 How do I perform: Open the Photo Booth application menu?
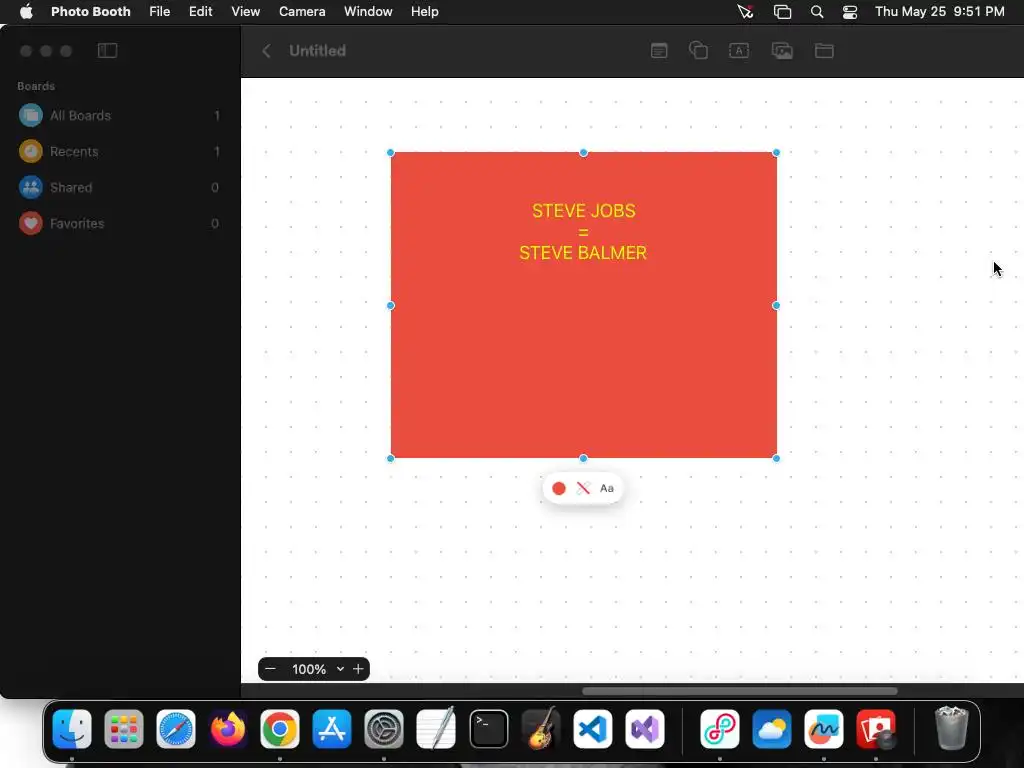91,12
